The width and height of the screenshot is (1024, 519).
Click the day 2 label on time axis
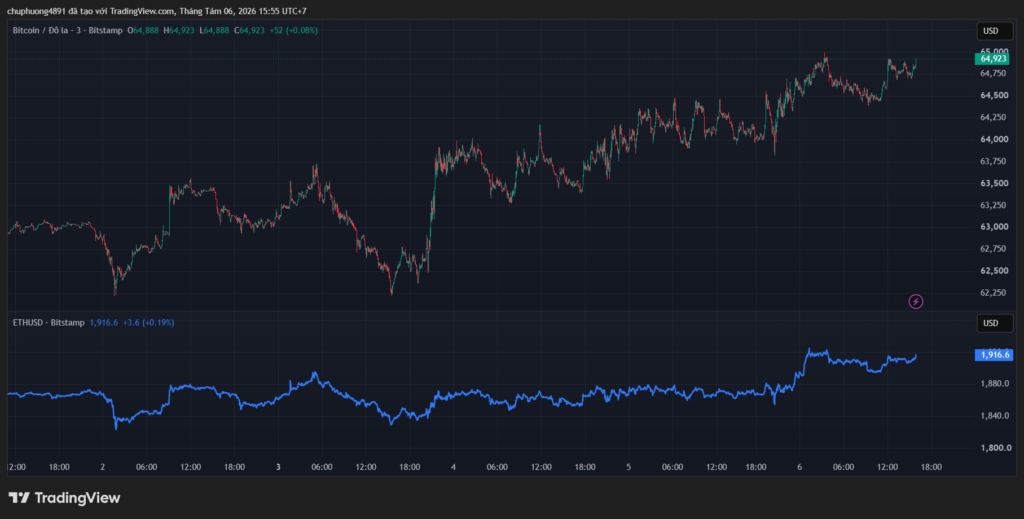tap(103, 467)
